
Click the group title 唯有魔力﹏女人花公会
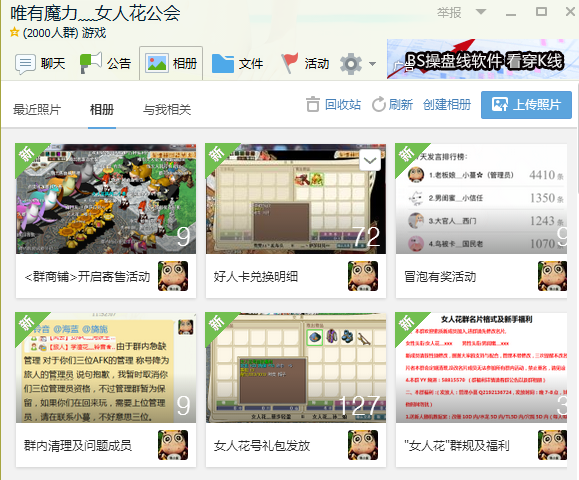tap(95, 14)
